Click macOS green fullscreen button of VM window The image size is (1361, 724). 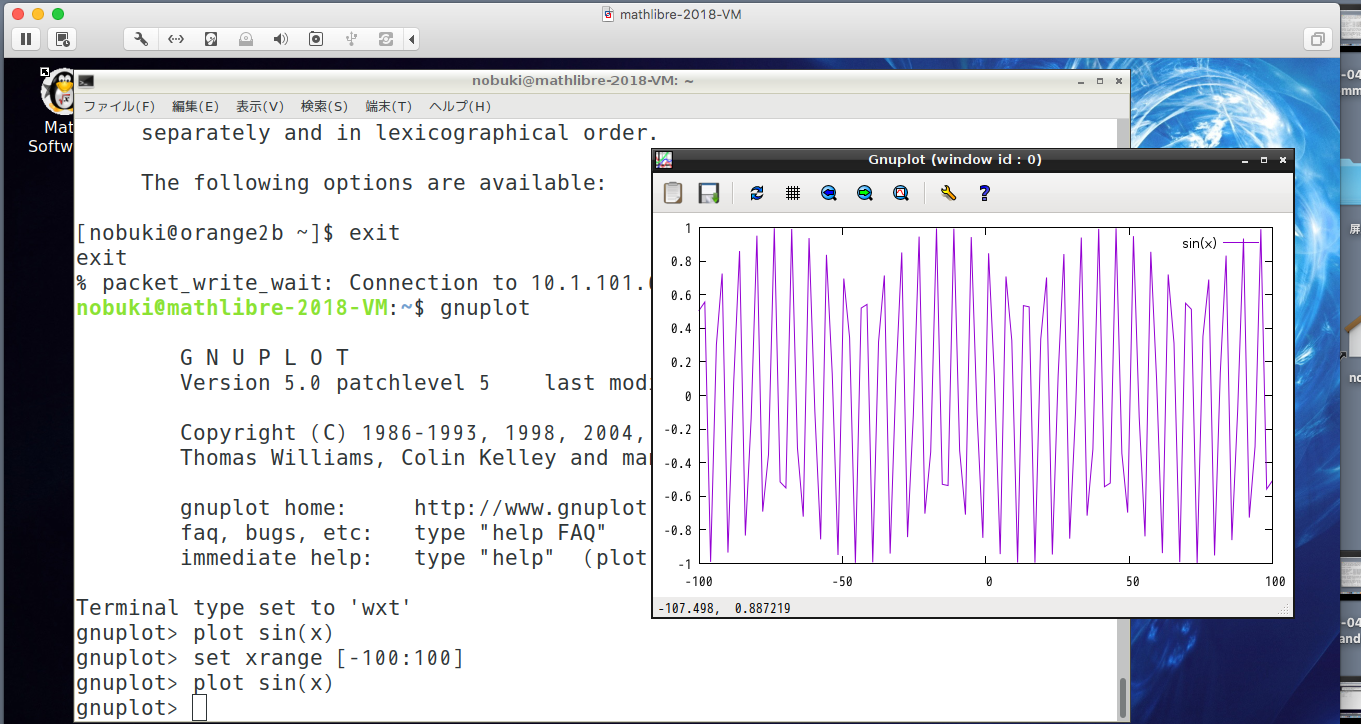tap(57, 14)
